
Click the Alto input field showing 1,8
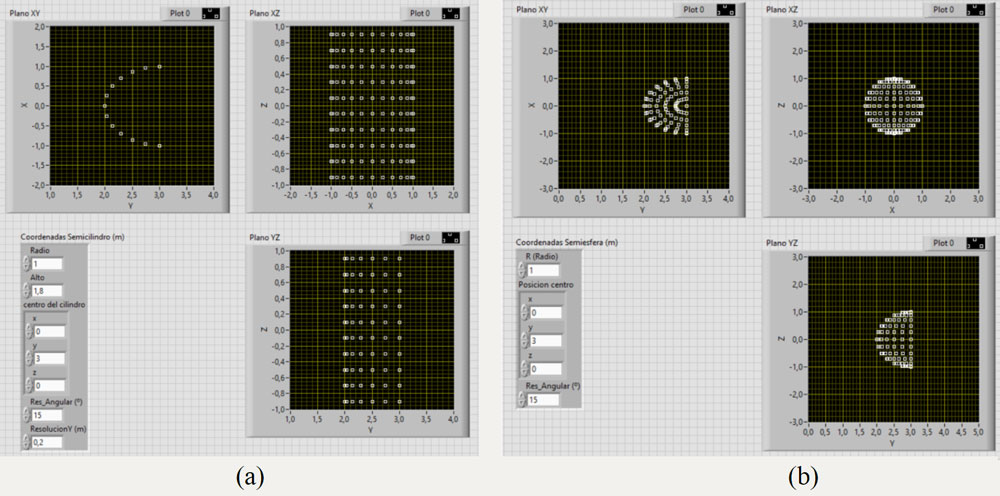[47, 290]
